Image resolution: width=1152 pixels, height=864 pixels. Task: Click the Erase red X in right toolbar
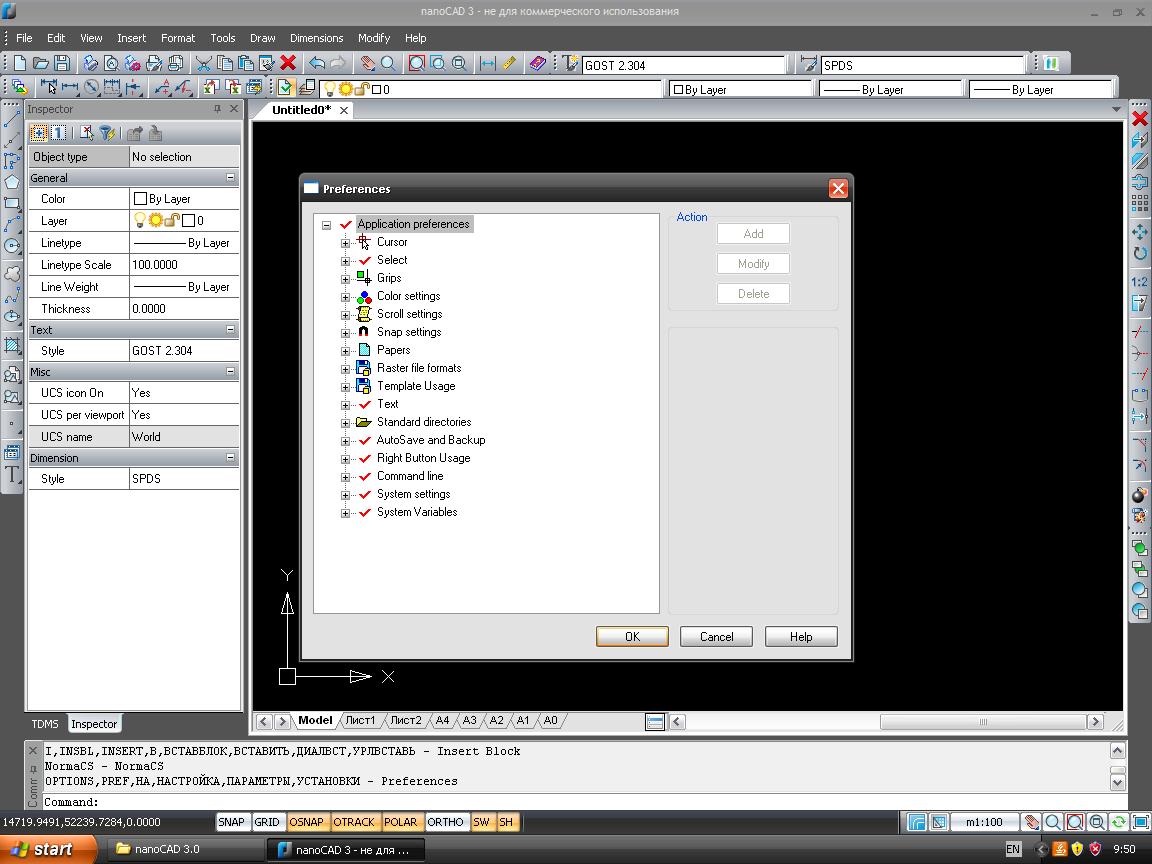1140,118
